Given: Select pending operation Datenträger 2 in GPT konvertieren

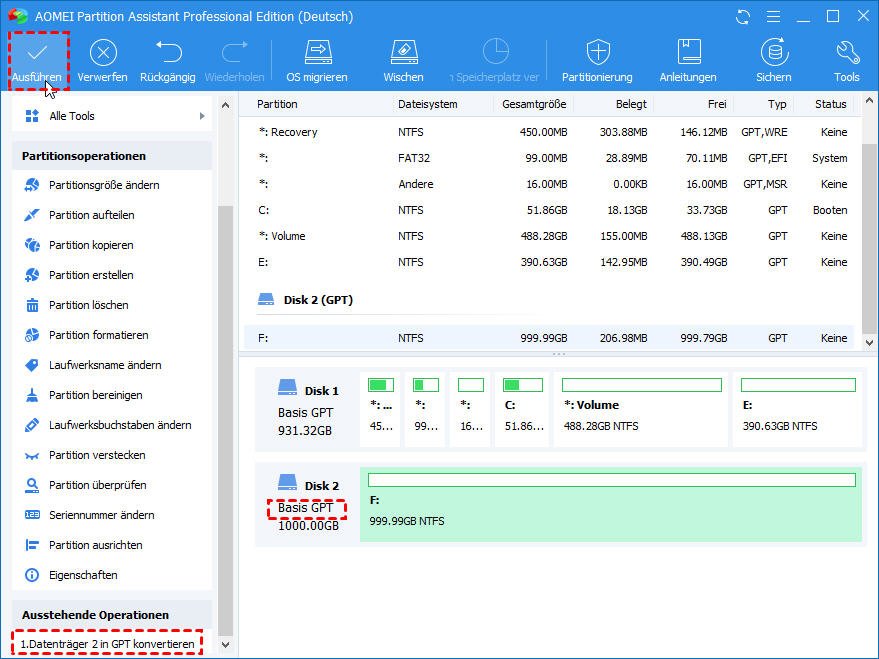Looking at the screenshot, I should (x=107, y=644).
